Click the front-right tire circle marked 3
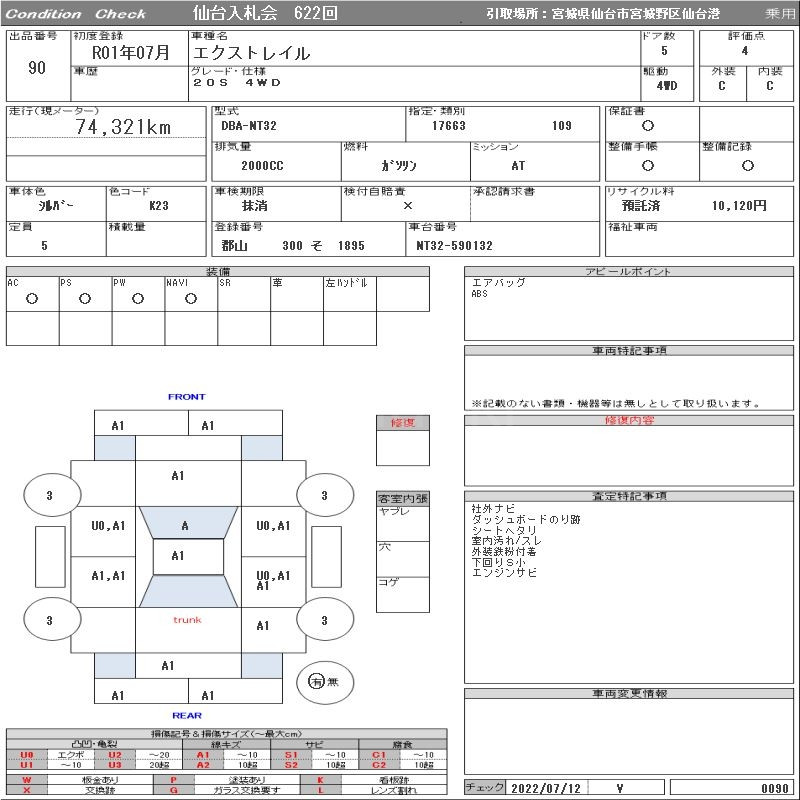This screenshot has height=800, width=800. 325,495
